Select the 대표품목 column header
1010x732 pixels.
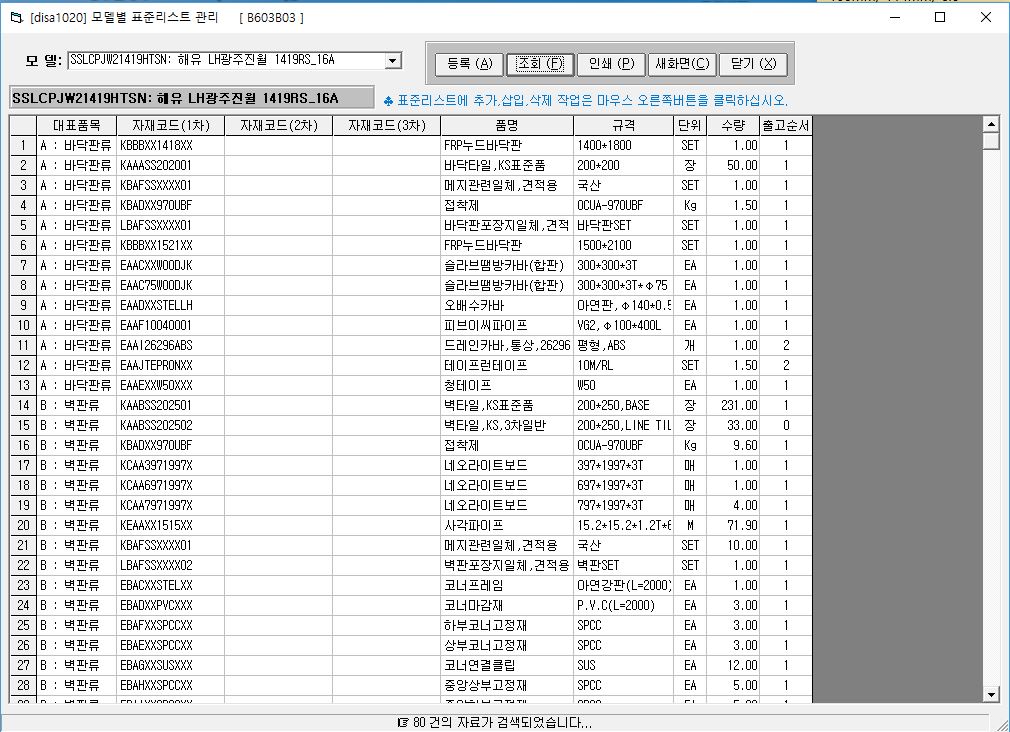tap(76, 125)
